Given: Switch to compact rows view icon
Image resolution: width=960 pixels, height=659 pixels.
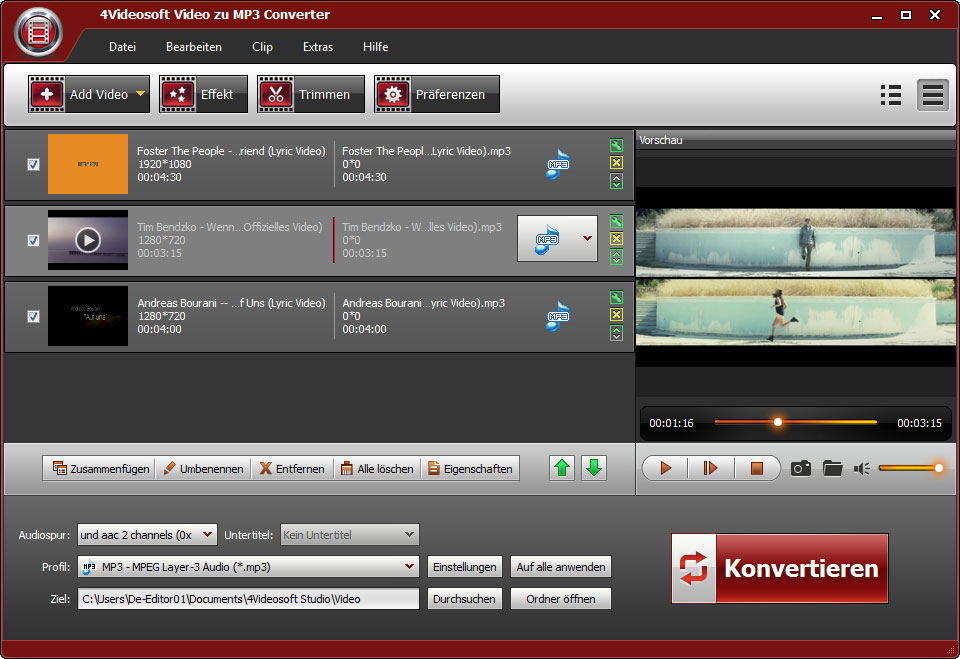Looking at the screenshot, I should 932,95.
